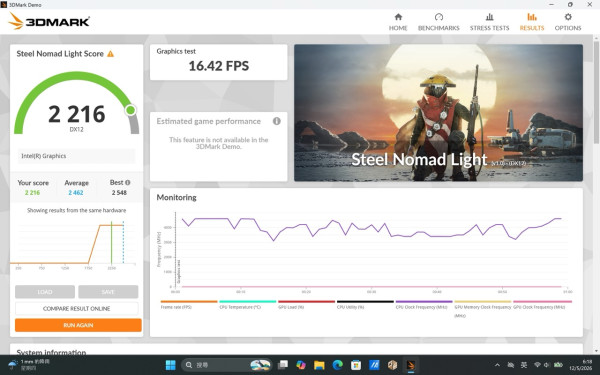Toggle GPU Memory Clock Frequency legend series

click(x=483, y=309)
